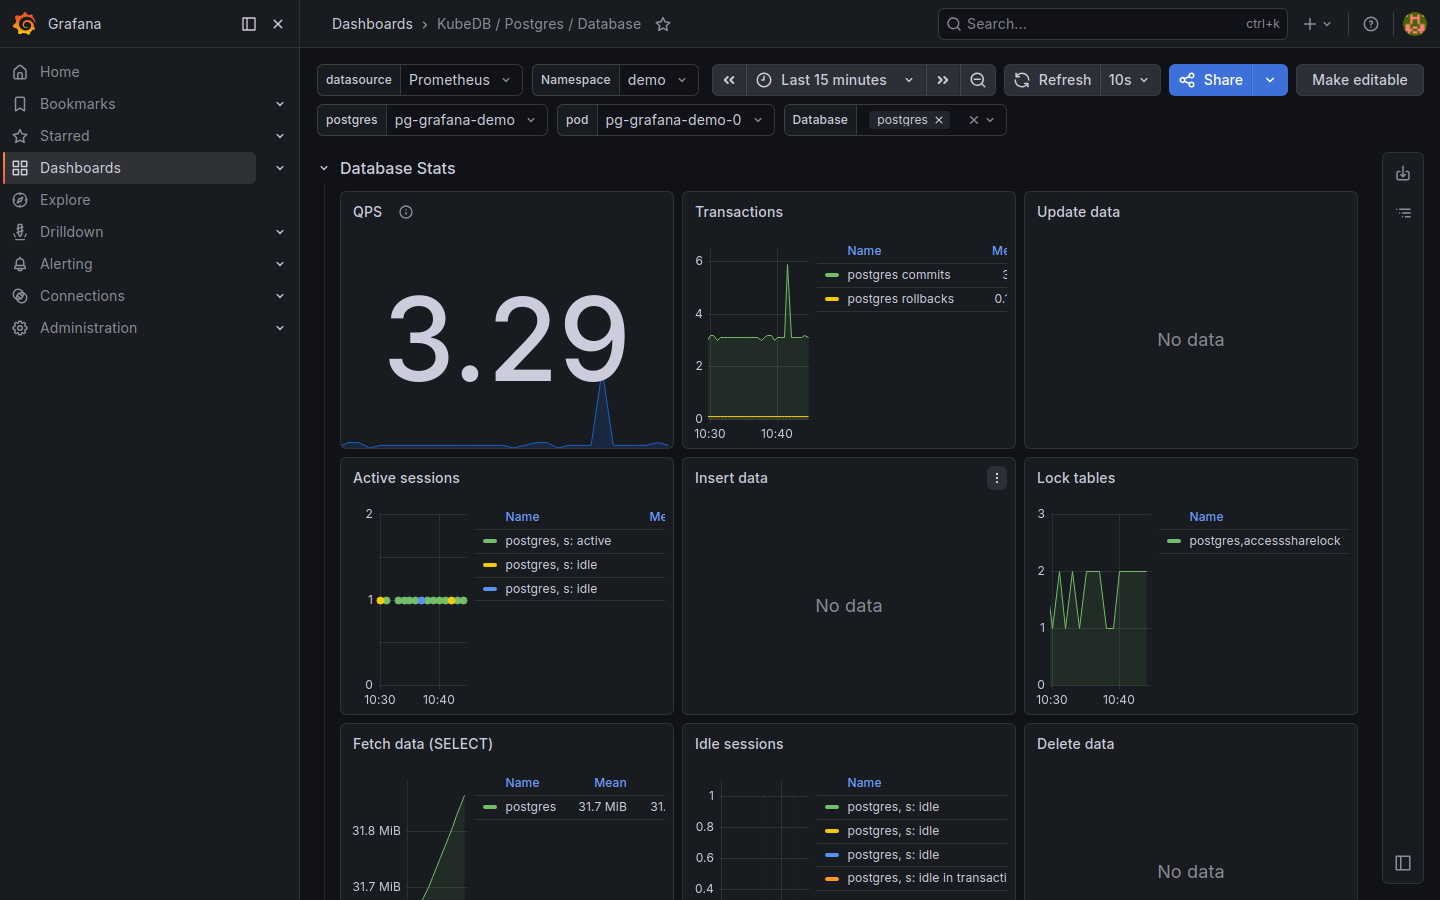The image size is (1440, 900).
Task: Sort Fetch data legend by Mean
Action: 610,783
